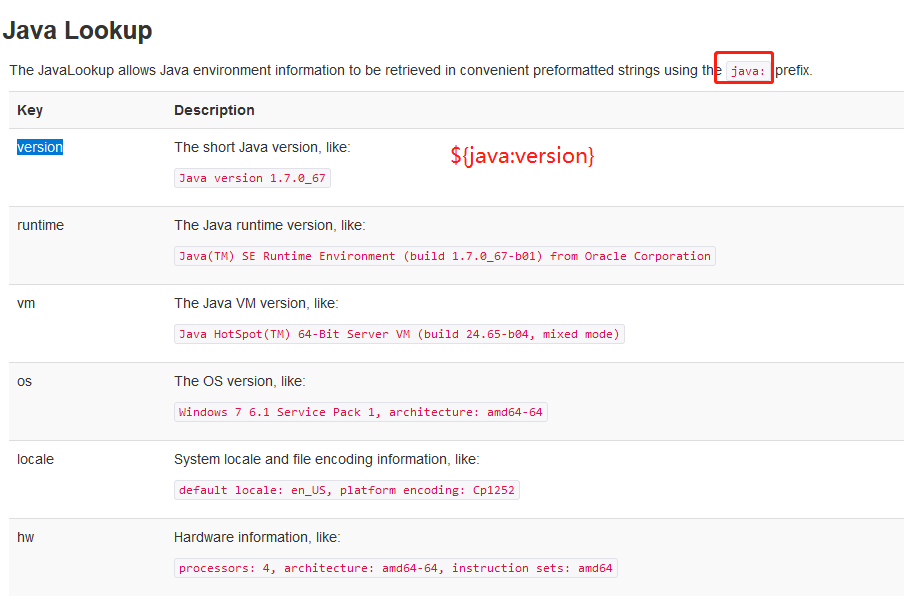Click the 'default locale: en_US' code sample
This screenshot has height=610, width=904.
pos(346,490)
